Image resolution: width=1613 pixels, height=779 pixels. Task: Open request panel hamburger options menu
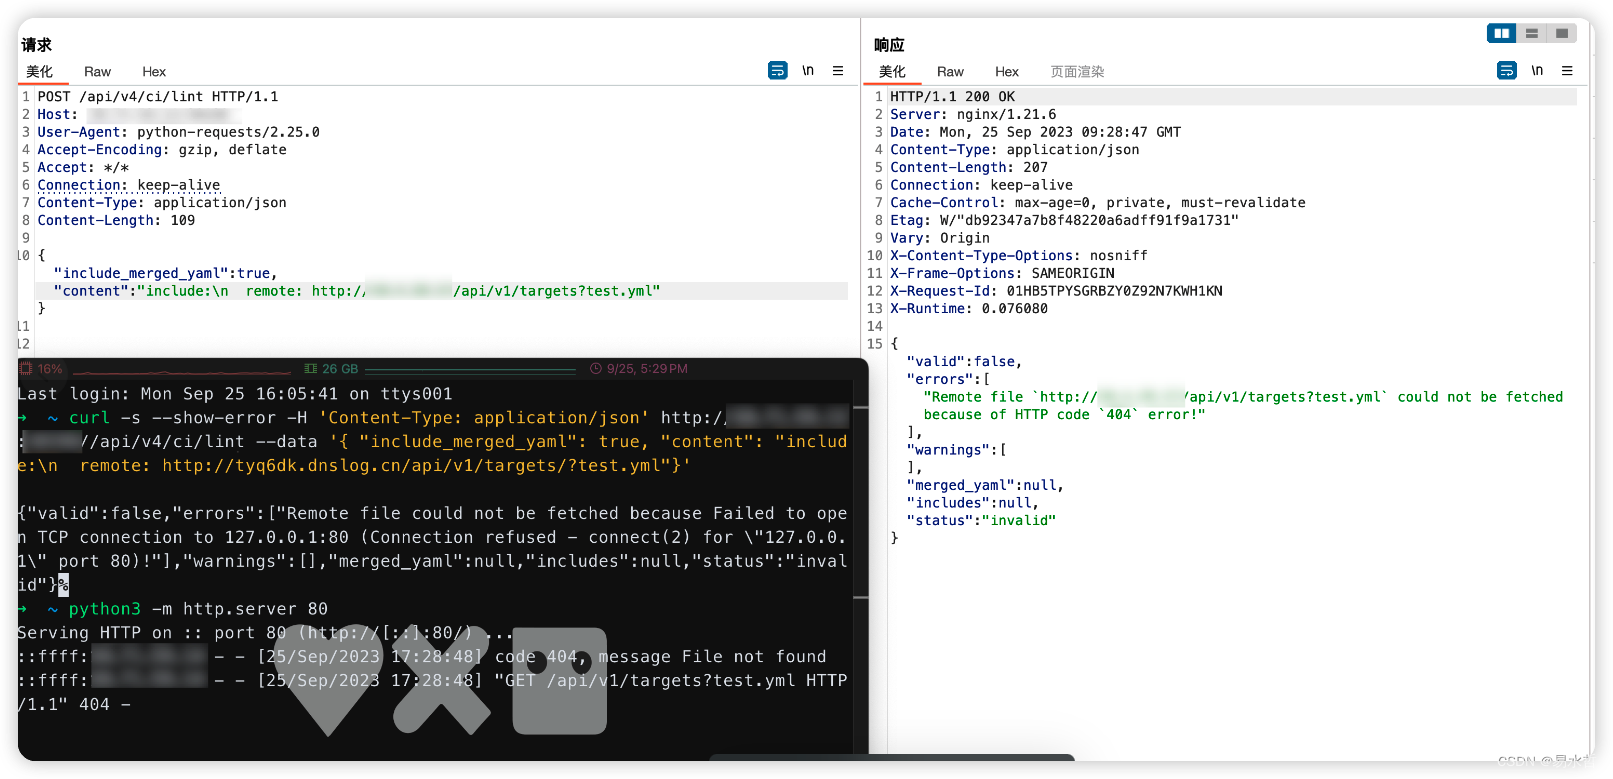[x=838, y=71]
